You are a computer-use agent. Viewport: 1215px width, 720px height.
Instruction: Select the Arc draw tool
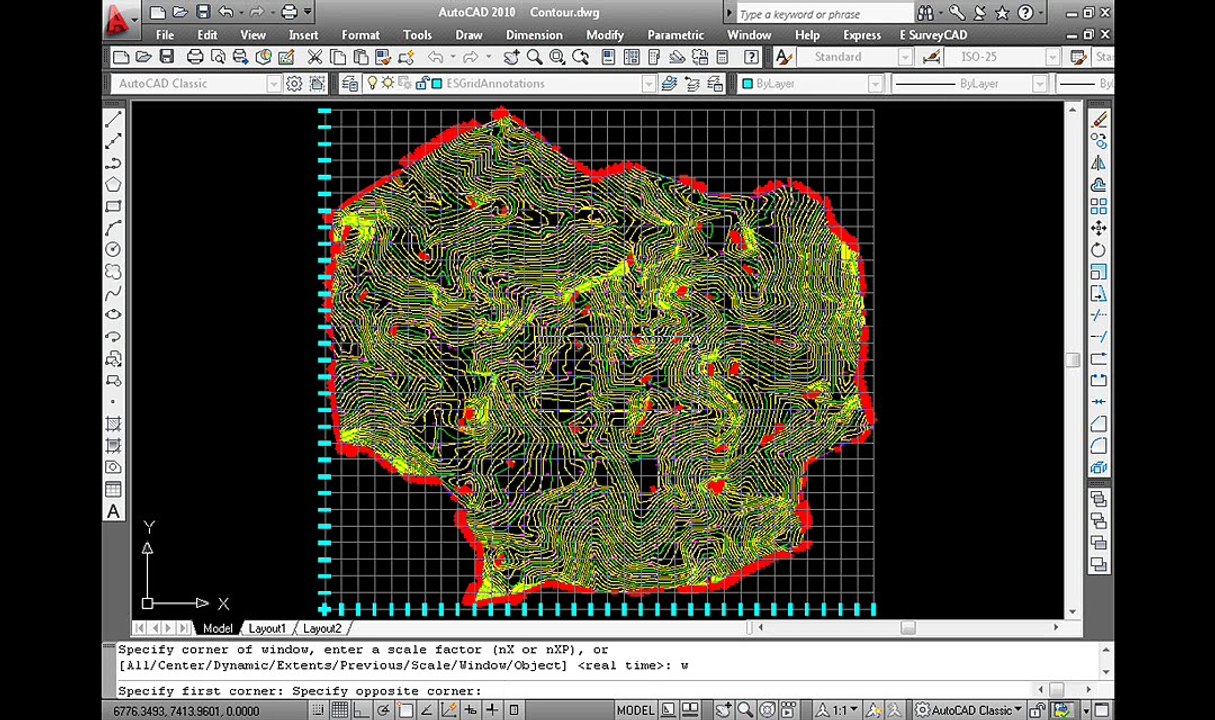pyautogui.click(x=113, y=228)
